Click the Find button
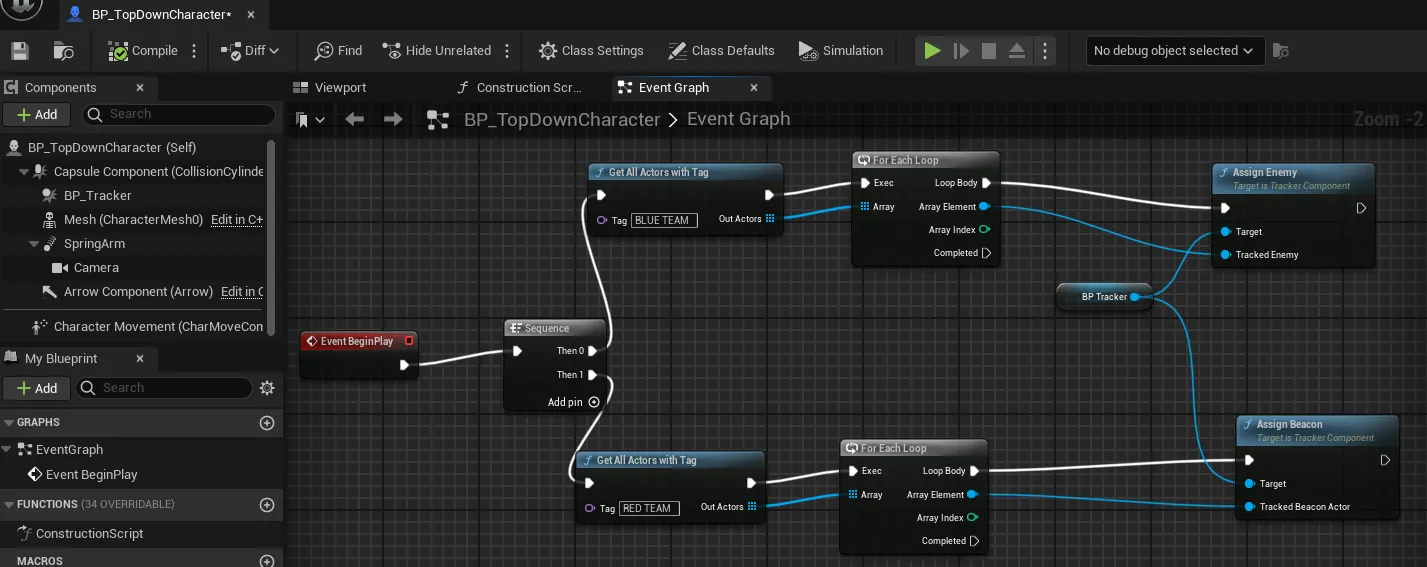The width and height of the screenshot is (1427, 567). click(x=338, y=51)
